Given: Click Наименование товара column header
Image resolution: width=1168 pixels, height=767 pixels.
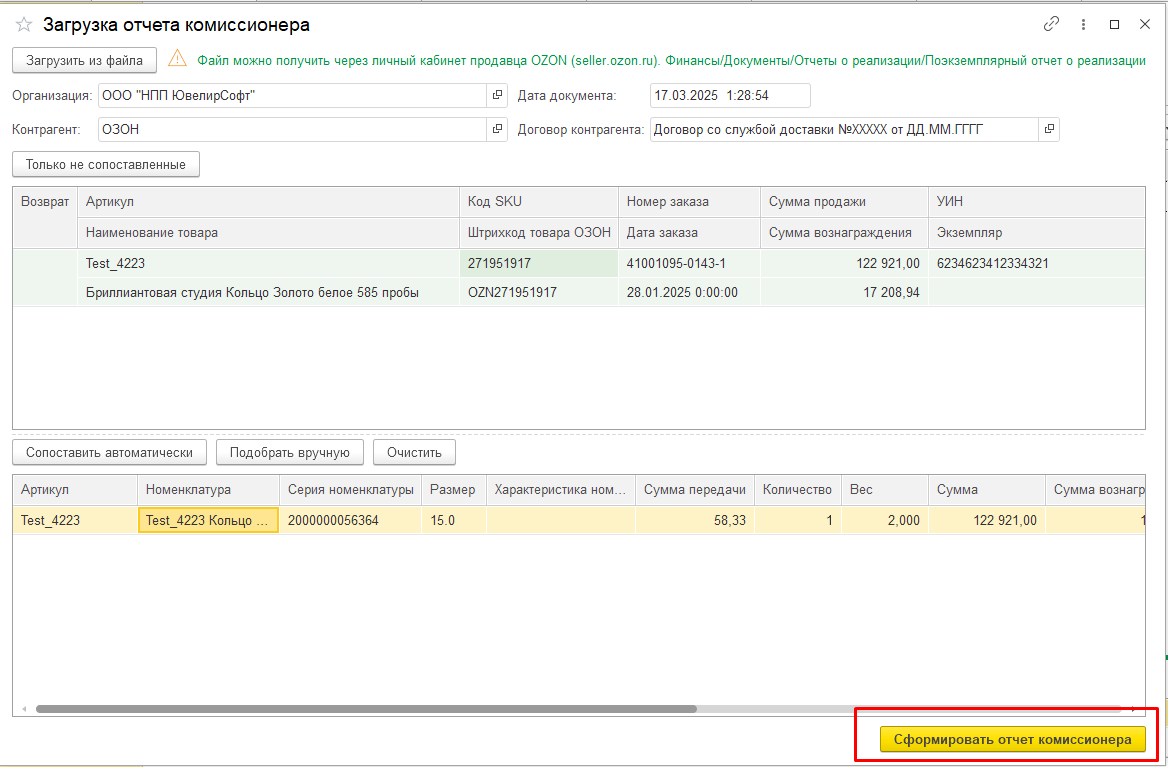Looking at the screenshot, I should click(x=268, y=232).
